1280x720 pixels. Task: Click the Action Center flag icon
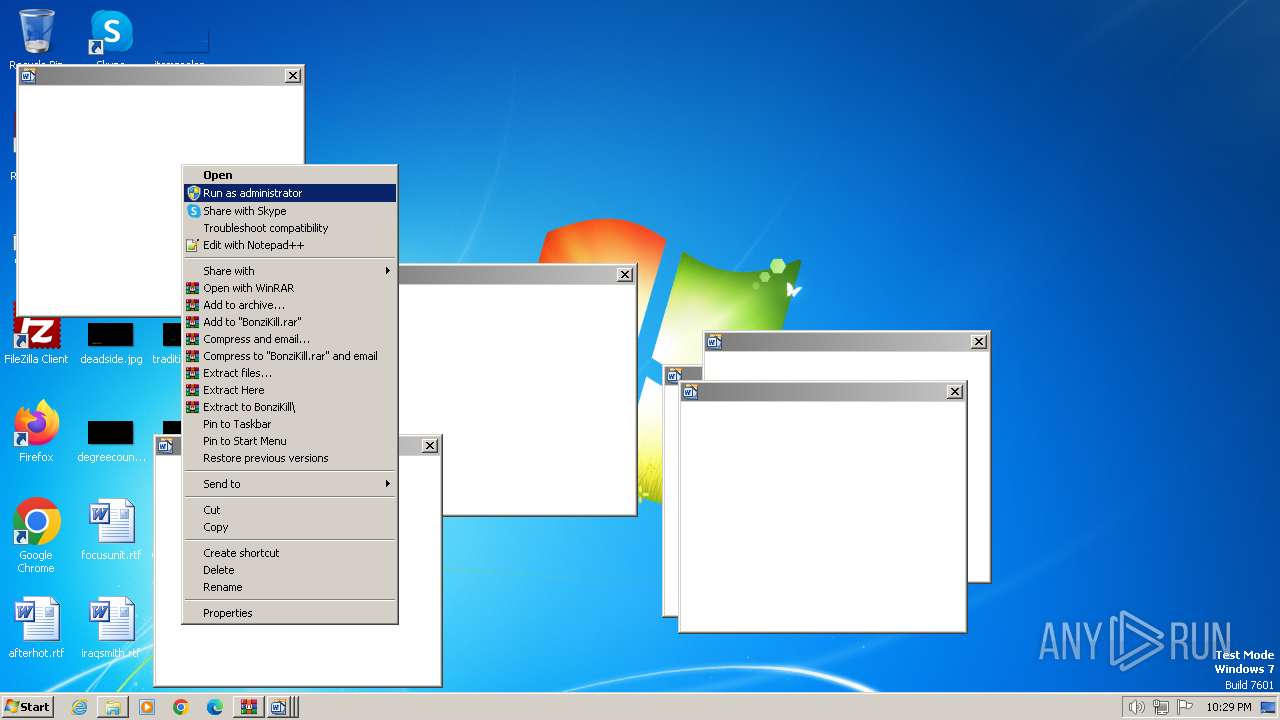pyautogui.click(x=1186, y=707)
